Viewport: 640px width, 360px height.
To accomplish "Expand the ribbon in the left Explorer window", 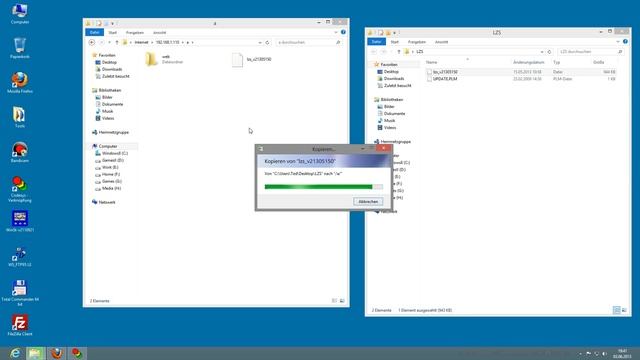I will (336, 32).
